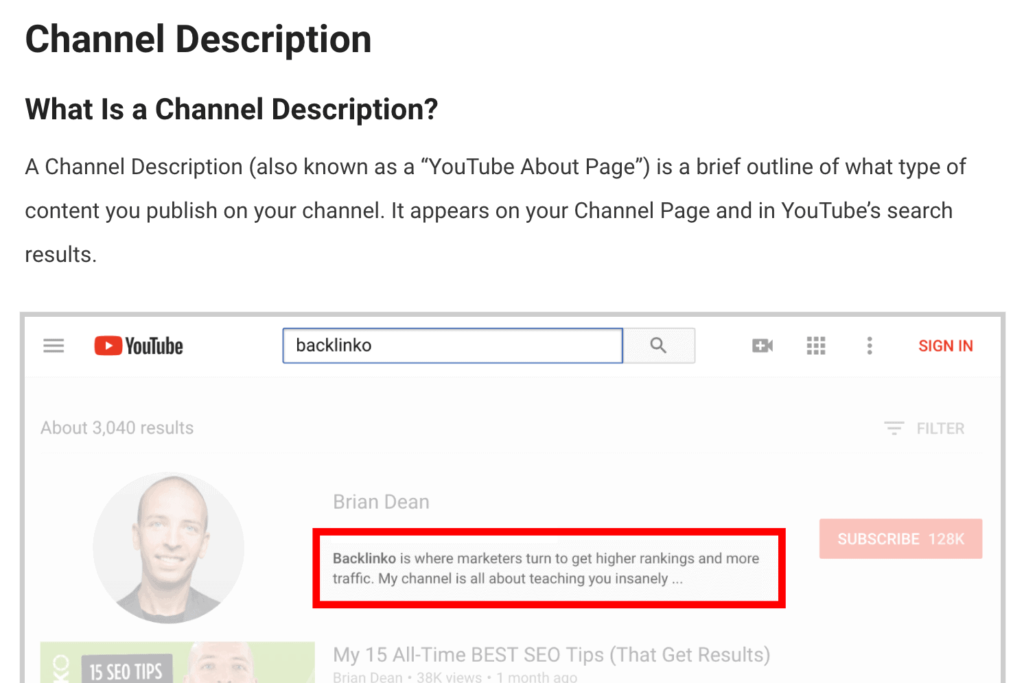Click the What Is a Channel Description heading
The width and height of the screenshot is (1024, 683).
pyautogui.click(x=231, y=109)
